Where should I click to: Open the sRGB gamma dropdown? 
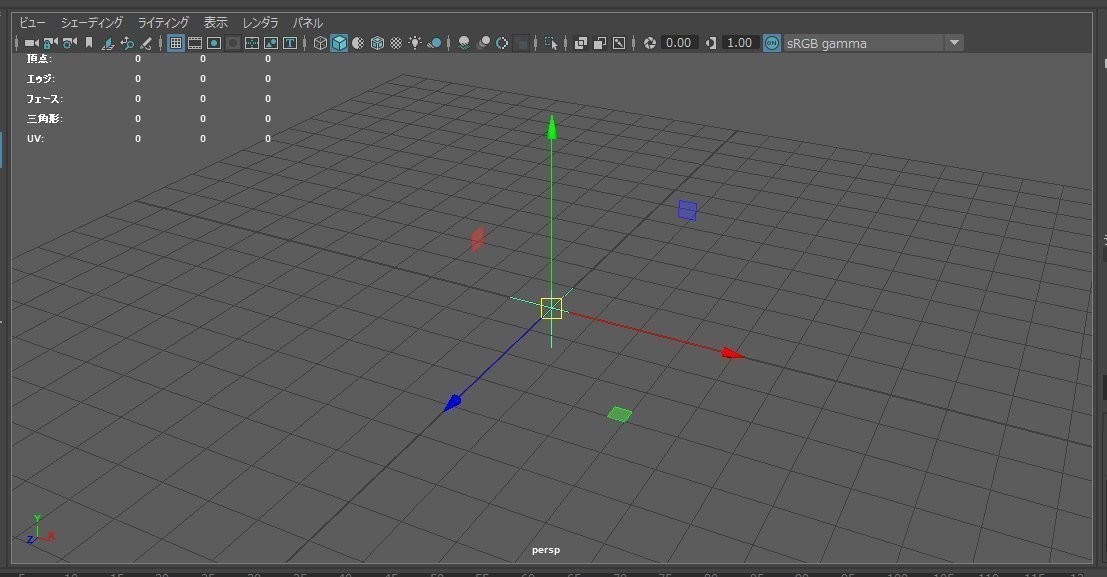[x=953, y=42]
